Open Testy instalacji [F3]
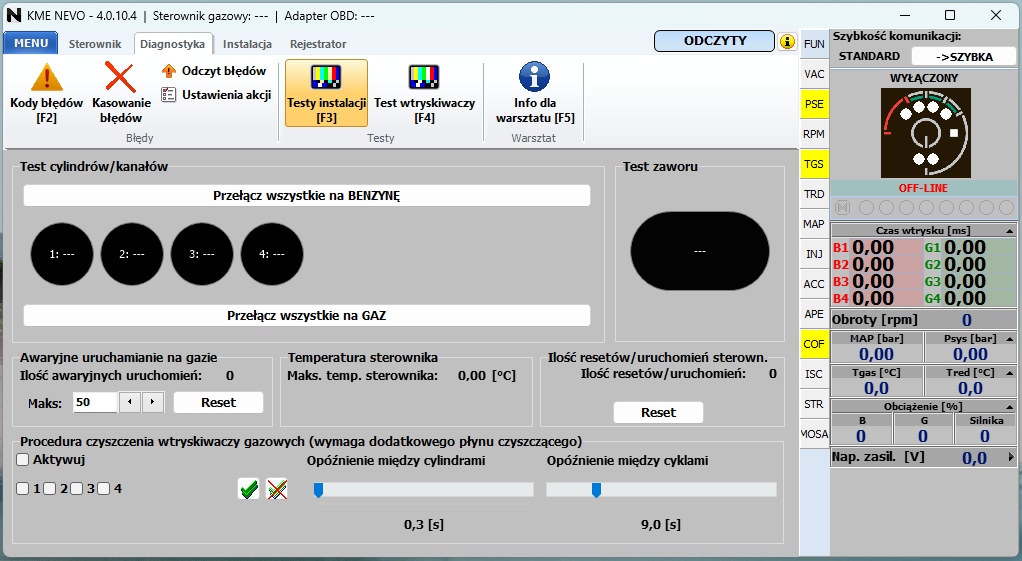1022x561 pixels. (x=327, y=93)
